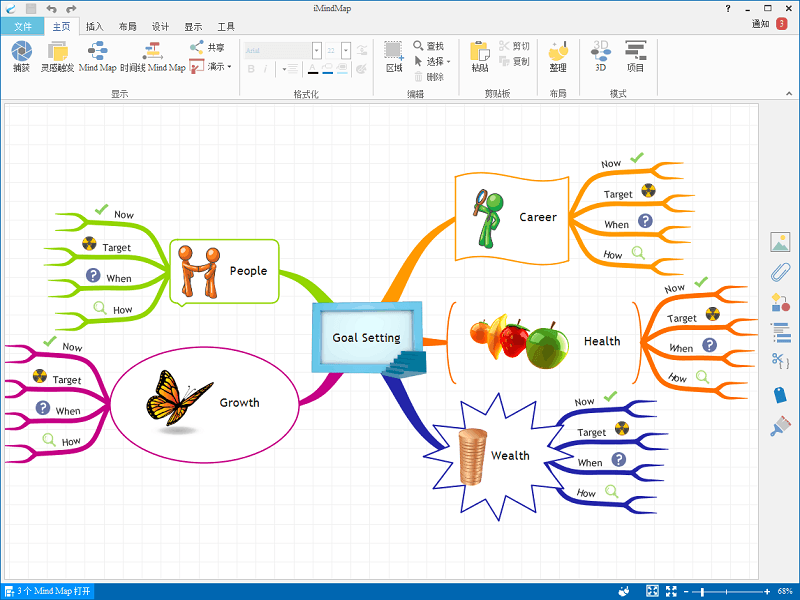Click '3 个 Mind Map 打开' status button
Screen dimensions: 800x600
point(48,591)
